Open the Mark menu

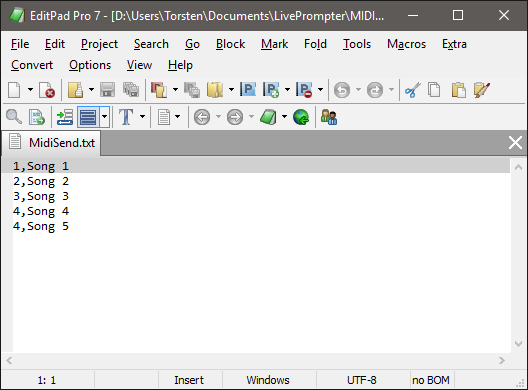(274, 44)
